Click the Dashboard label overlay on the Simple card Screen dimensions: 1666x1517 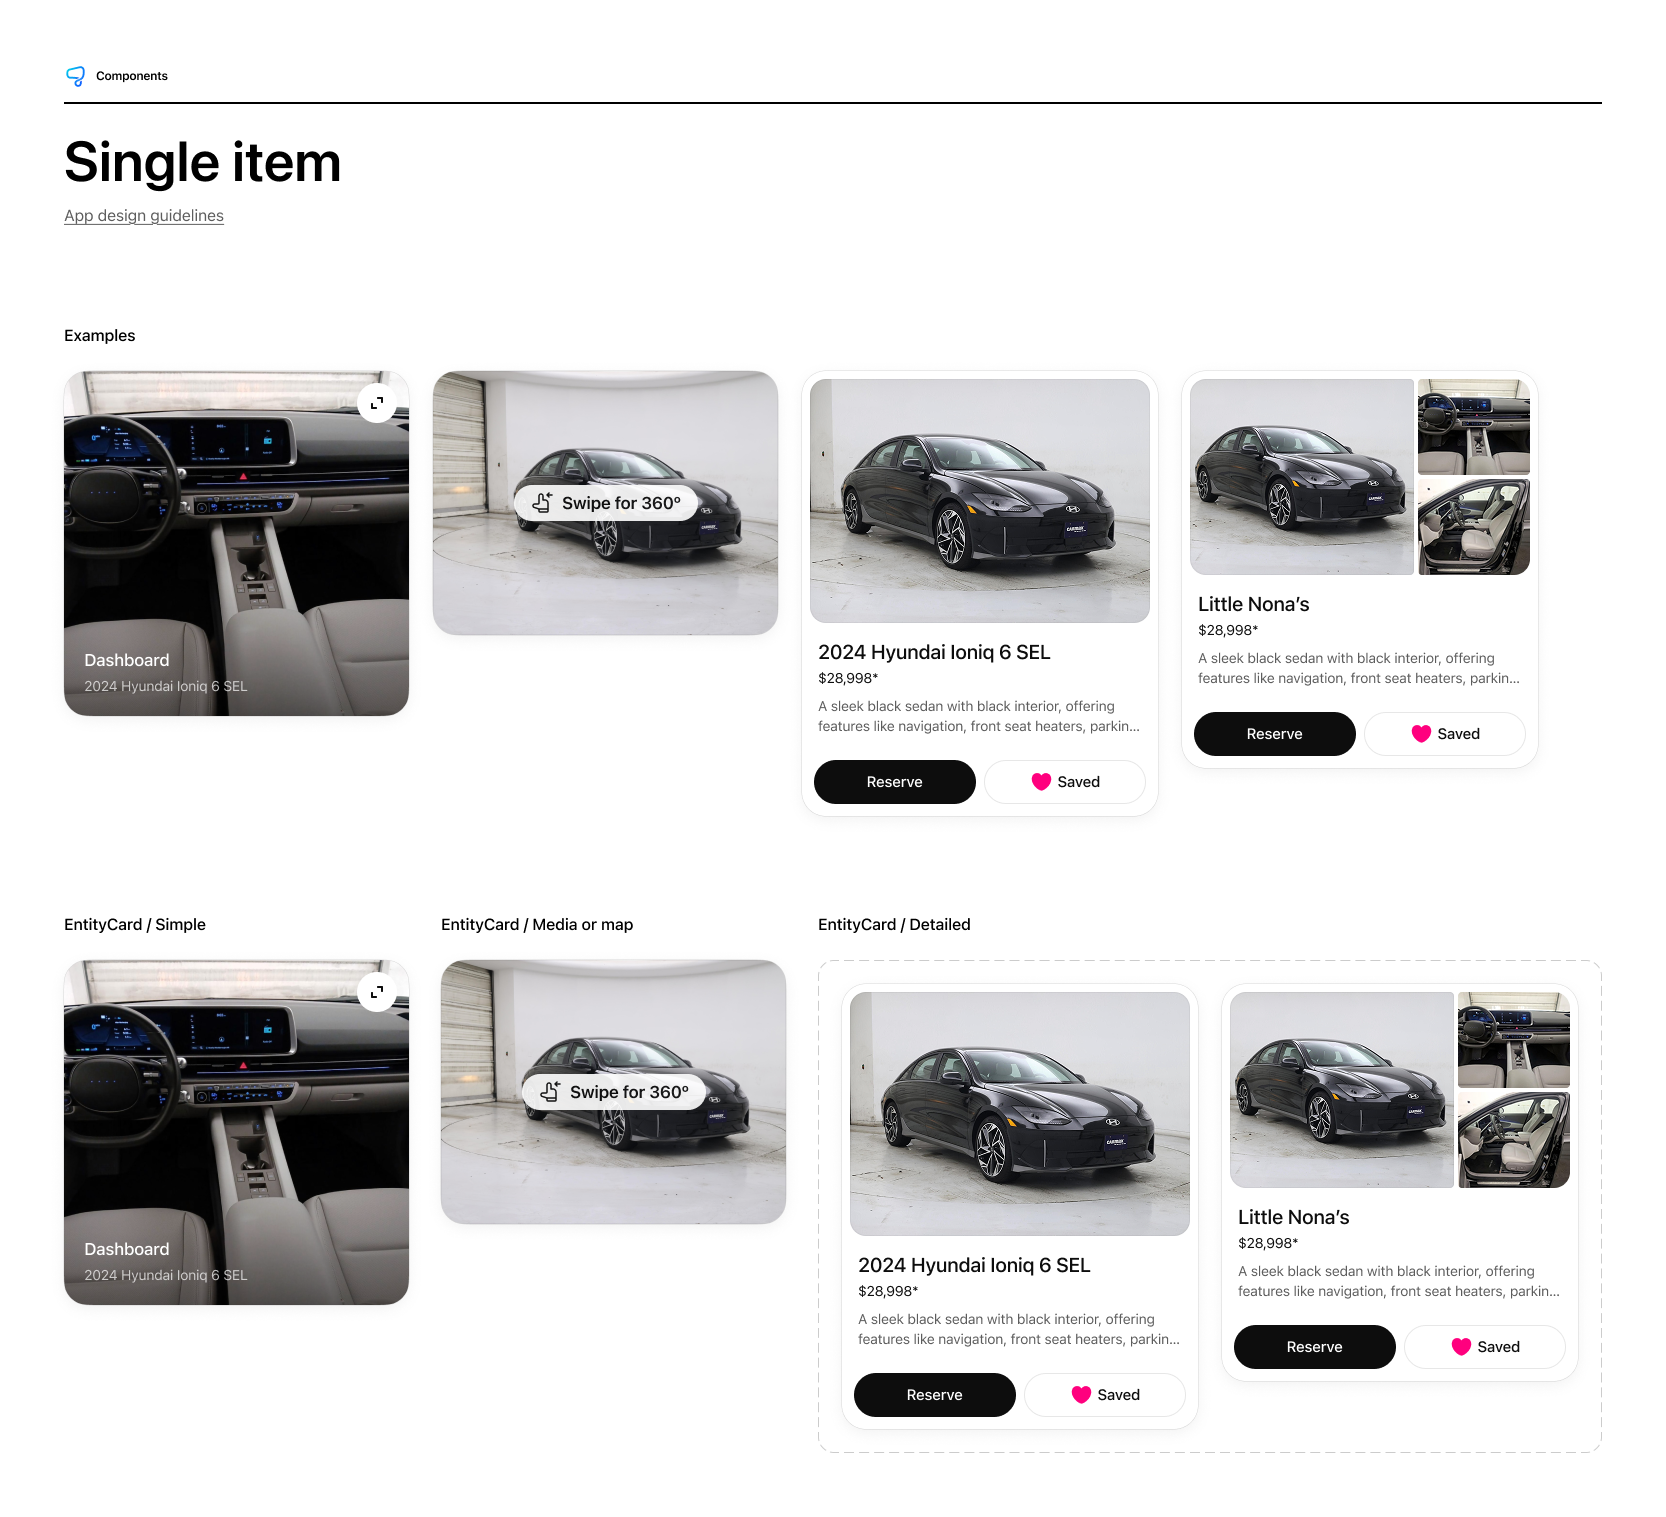126,1249
